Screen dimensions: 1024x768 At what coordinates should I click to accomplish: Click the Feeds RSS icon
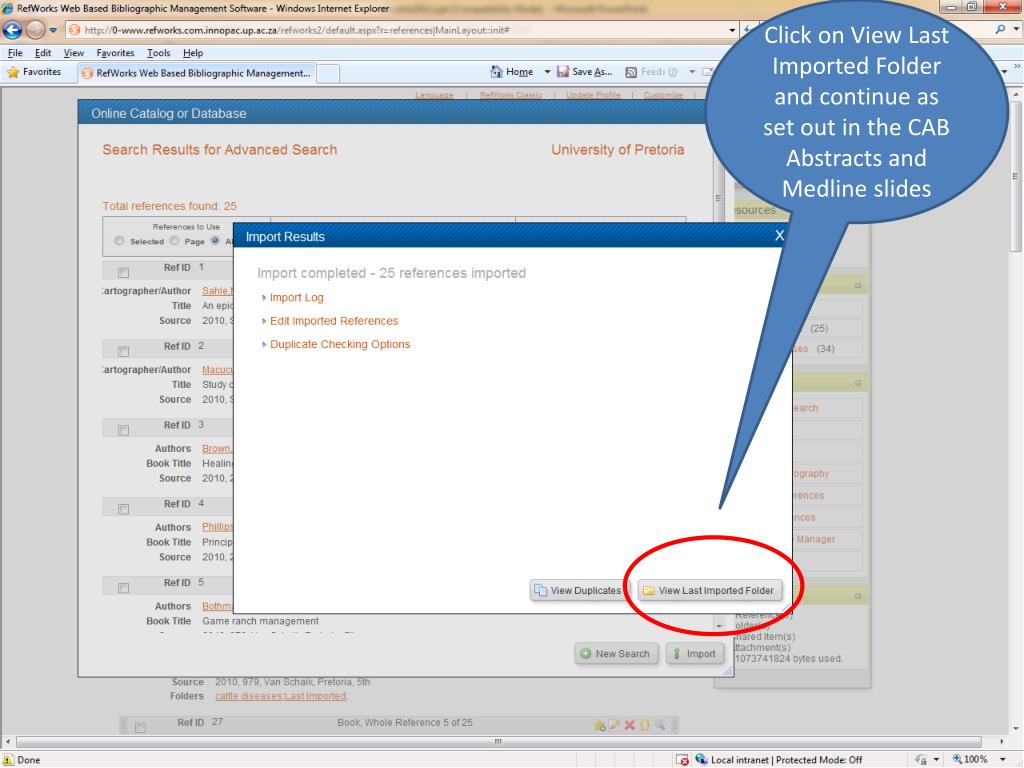[631, 72]
